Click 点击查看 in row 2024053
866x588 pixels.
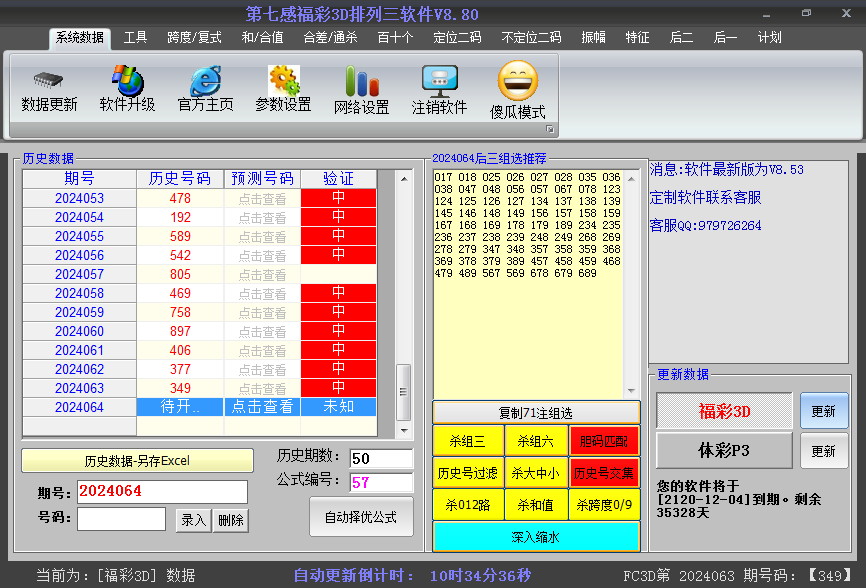262,199
